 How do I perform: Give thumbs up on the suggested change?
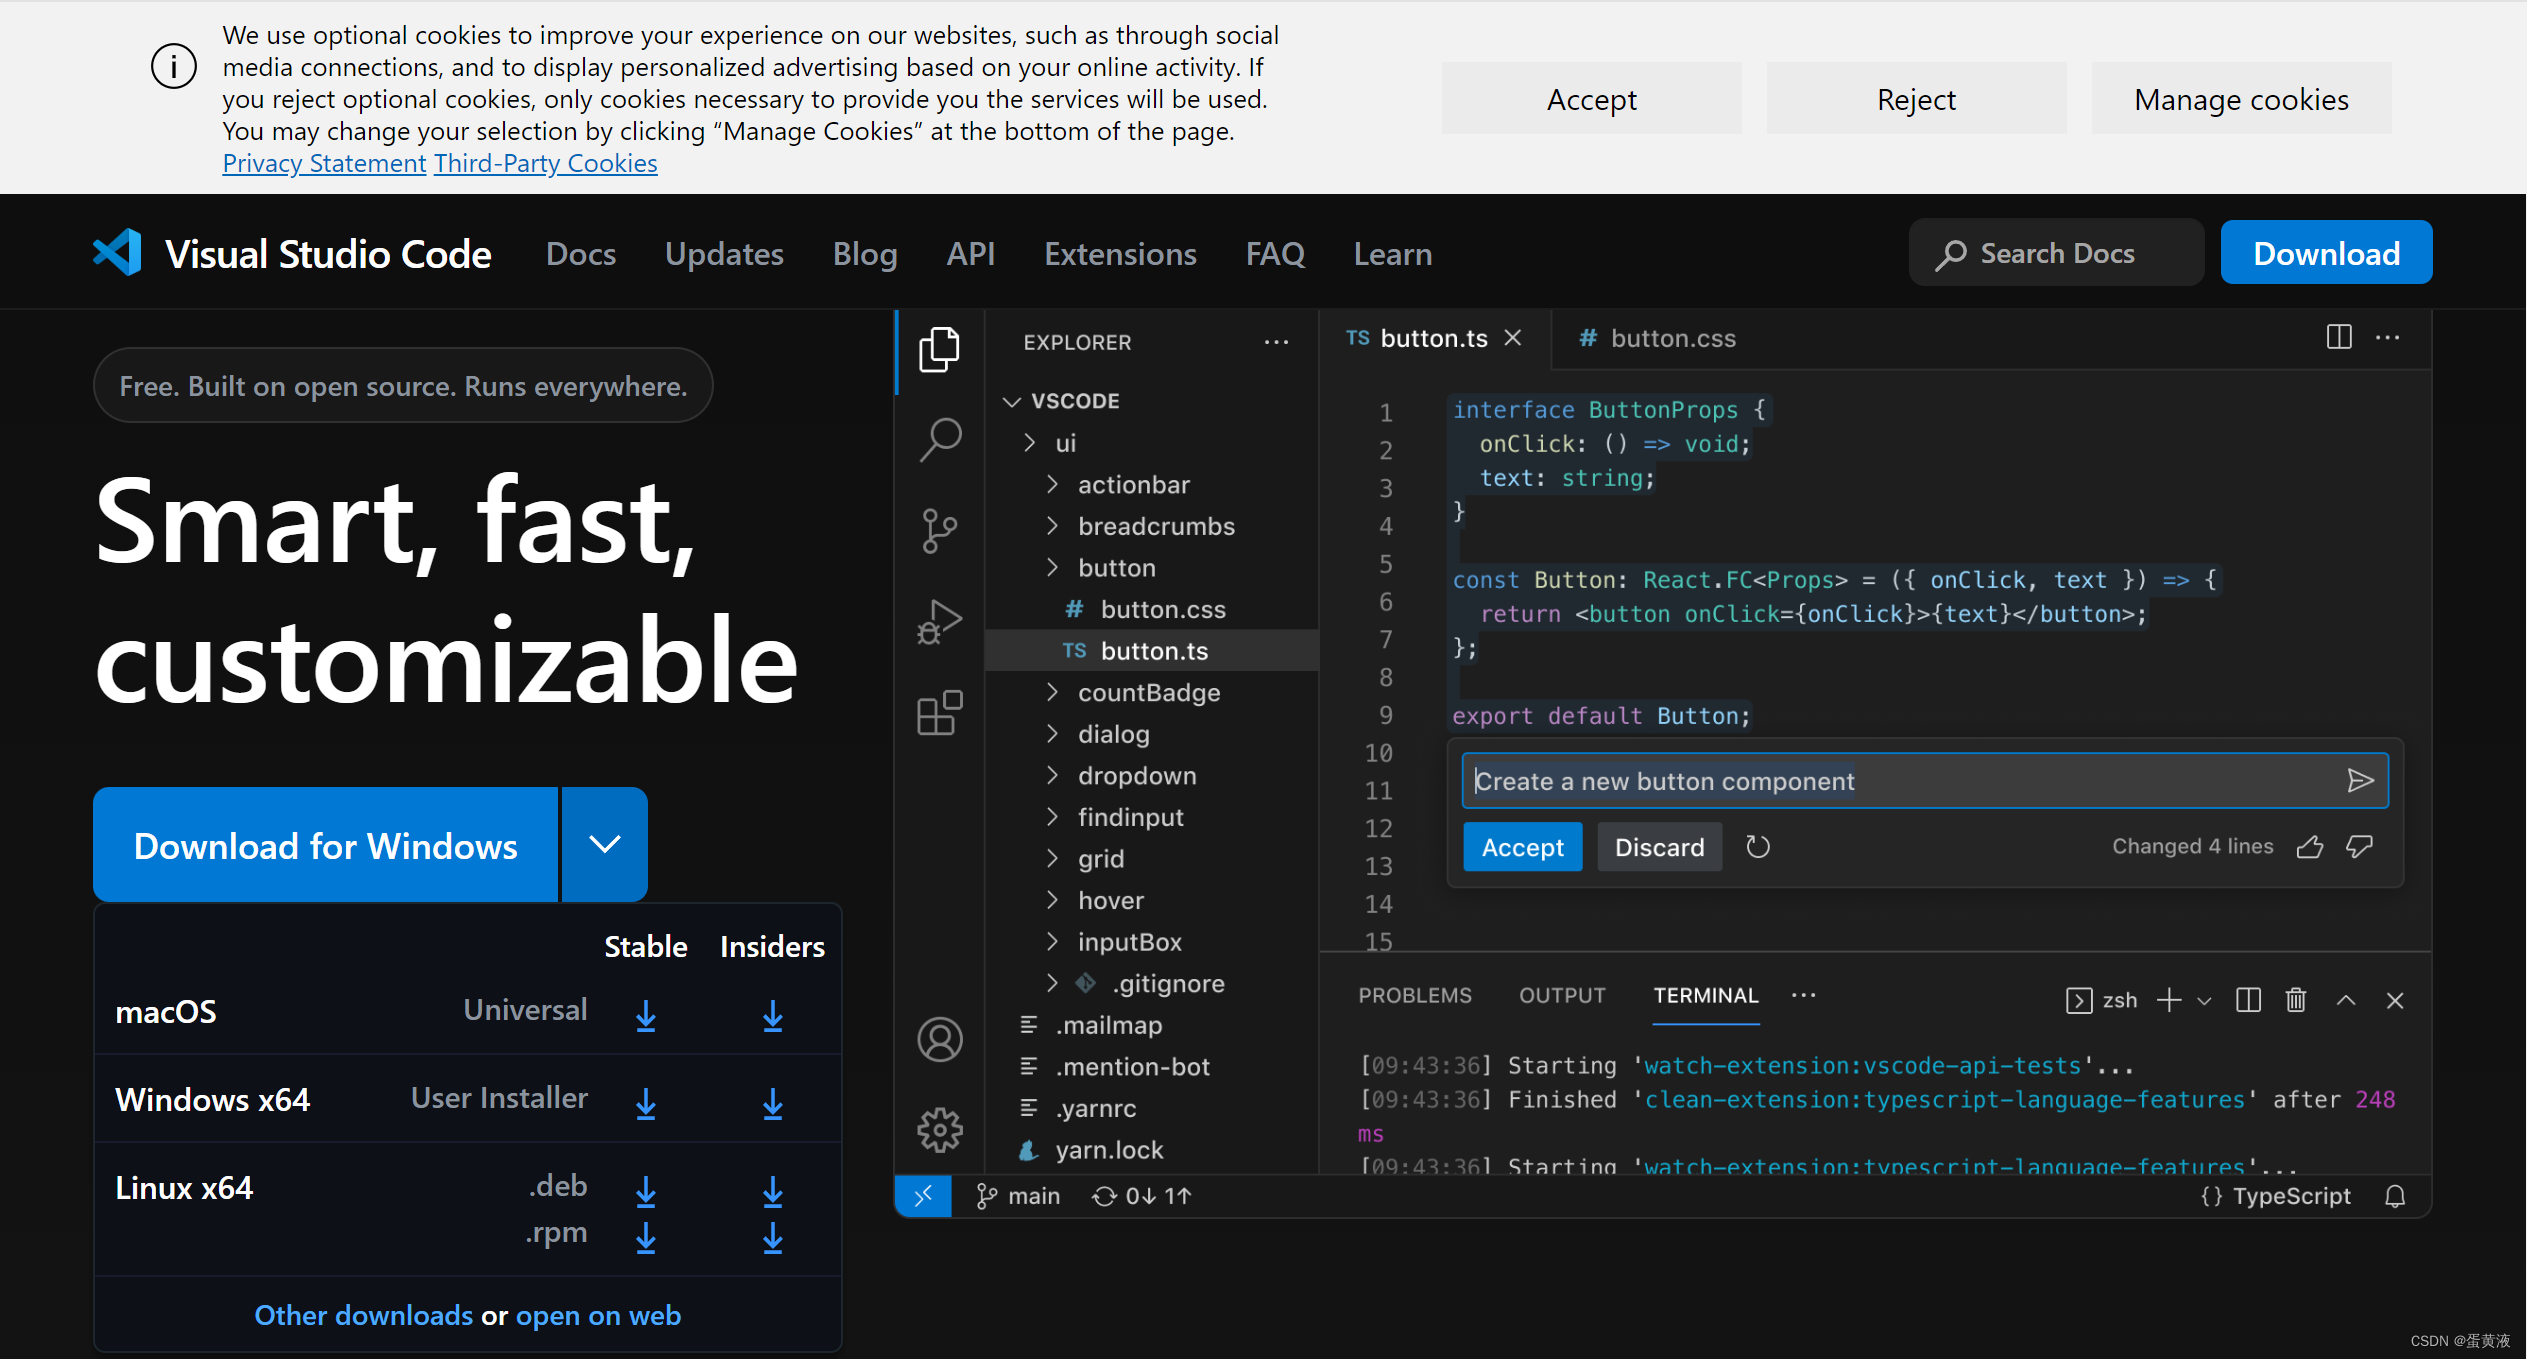pos(2309,847)
